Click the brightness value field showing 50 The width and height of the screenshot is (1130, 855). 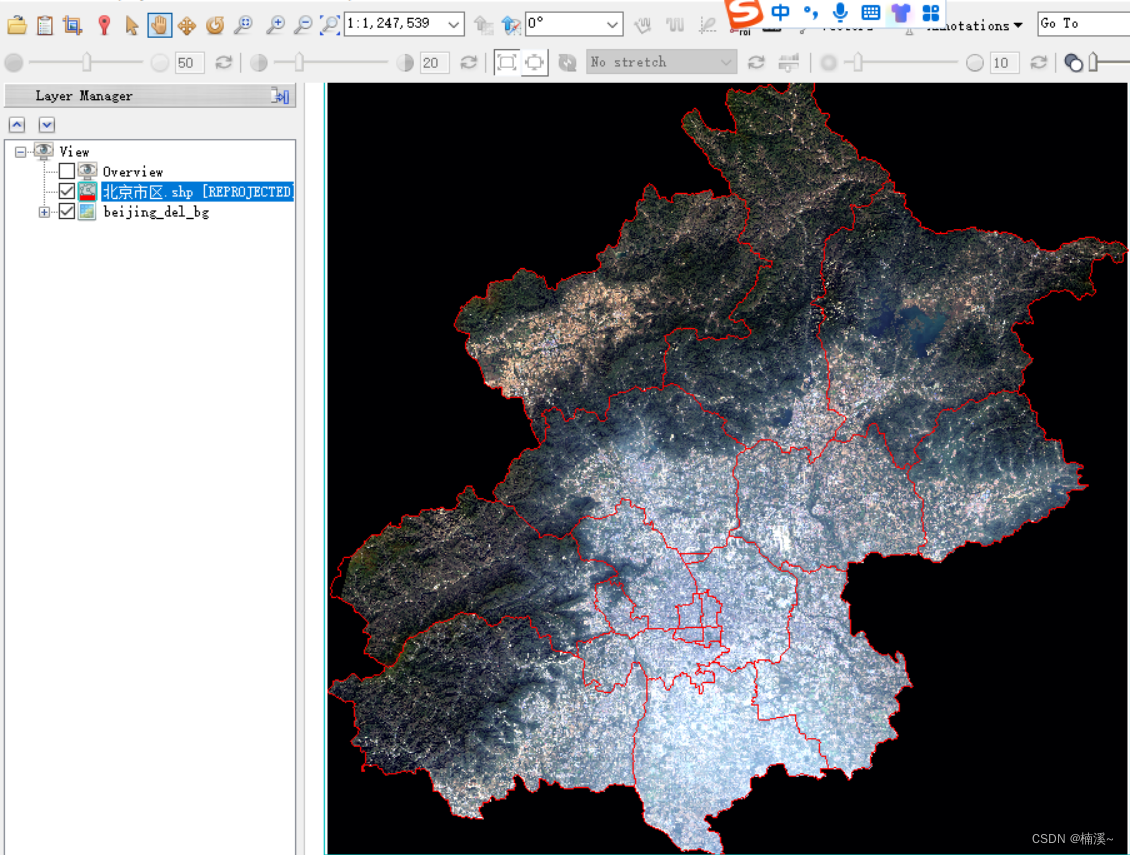coord(190,63)
